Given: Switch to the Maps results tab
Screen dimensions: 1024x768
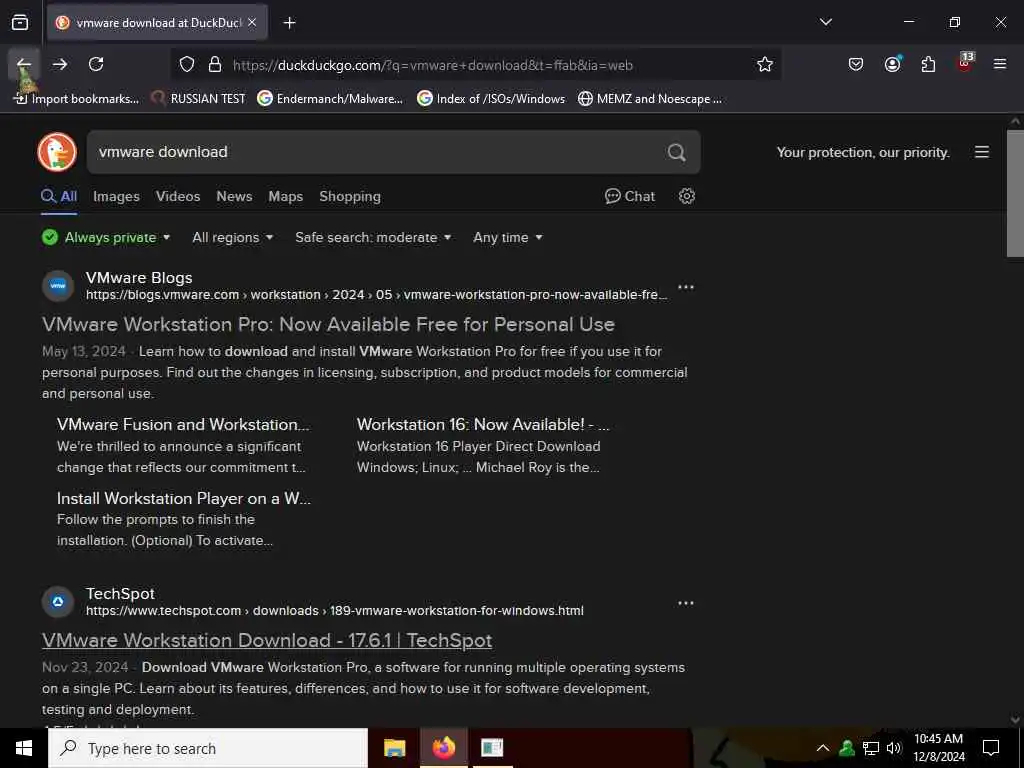Looking at the screenshot, I should point(285,197).
